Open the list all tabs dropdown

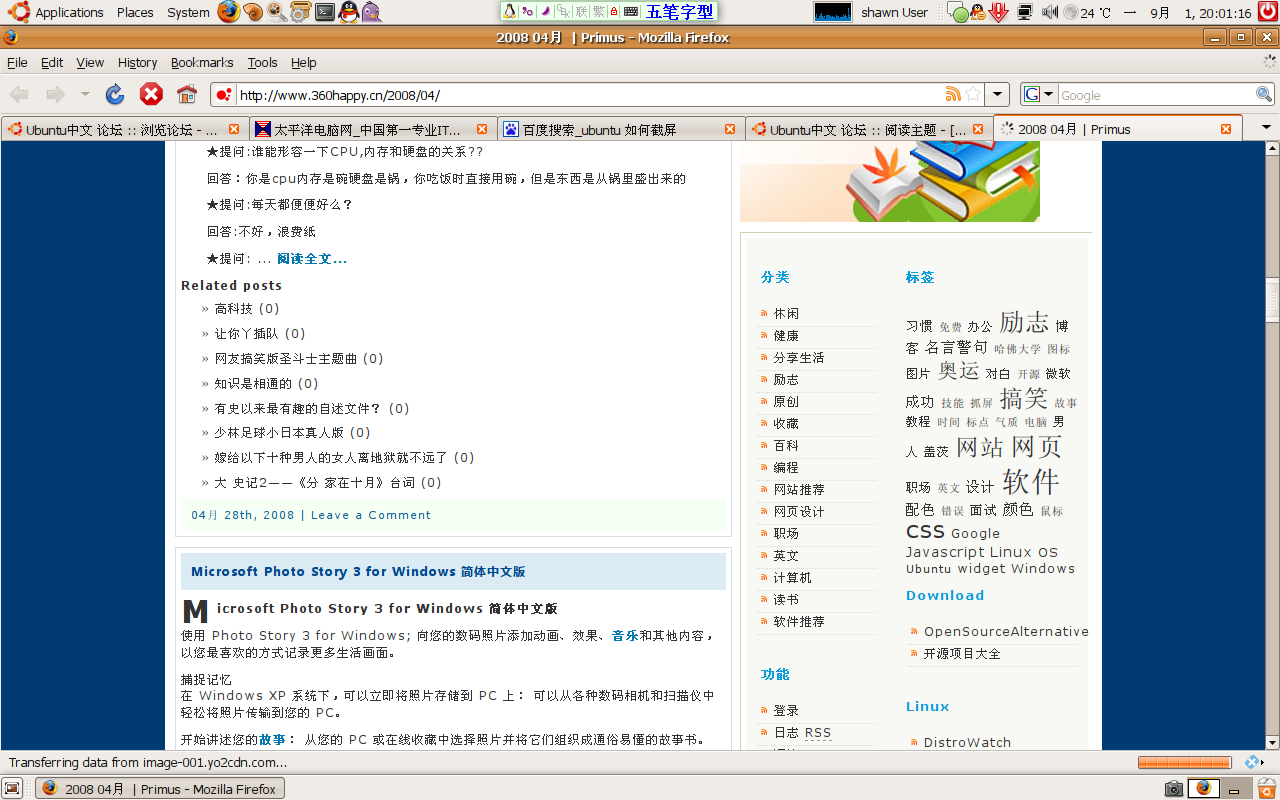click(1266, 128)
